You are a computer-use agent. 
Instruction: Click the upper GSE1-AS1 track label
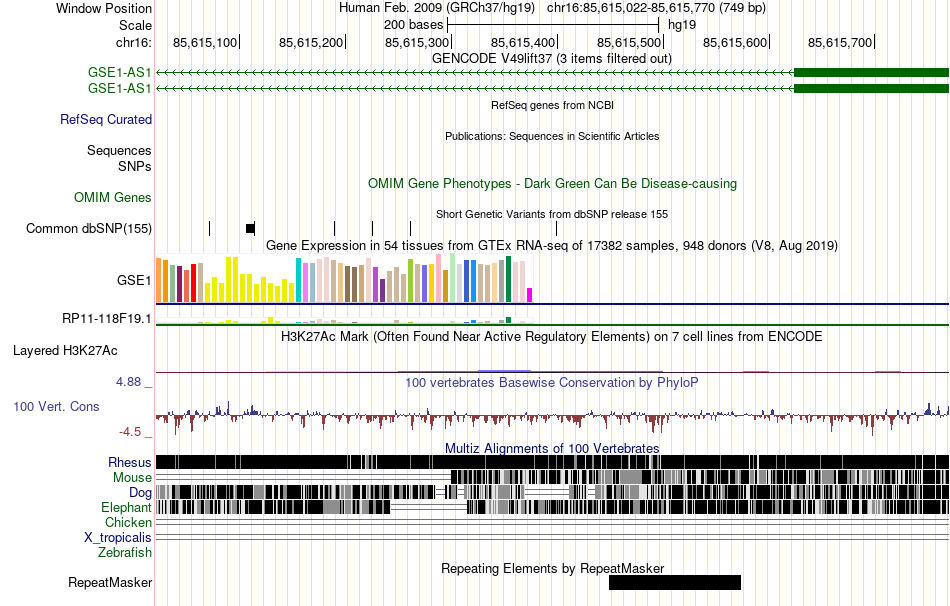(x=119, y=73)
